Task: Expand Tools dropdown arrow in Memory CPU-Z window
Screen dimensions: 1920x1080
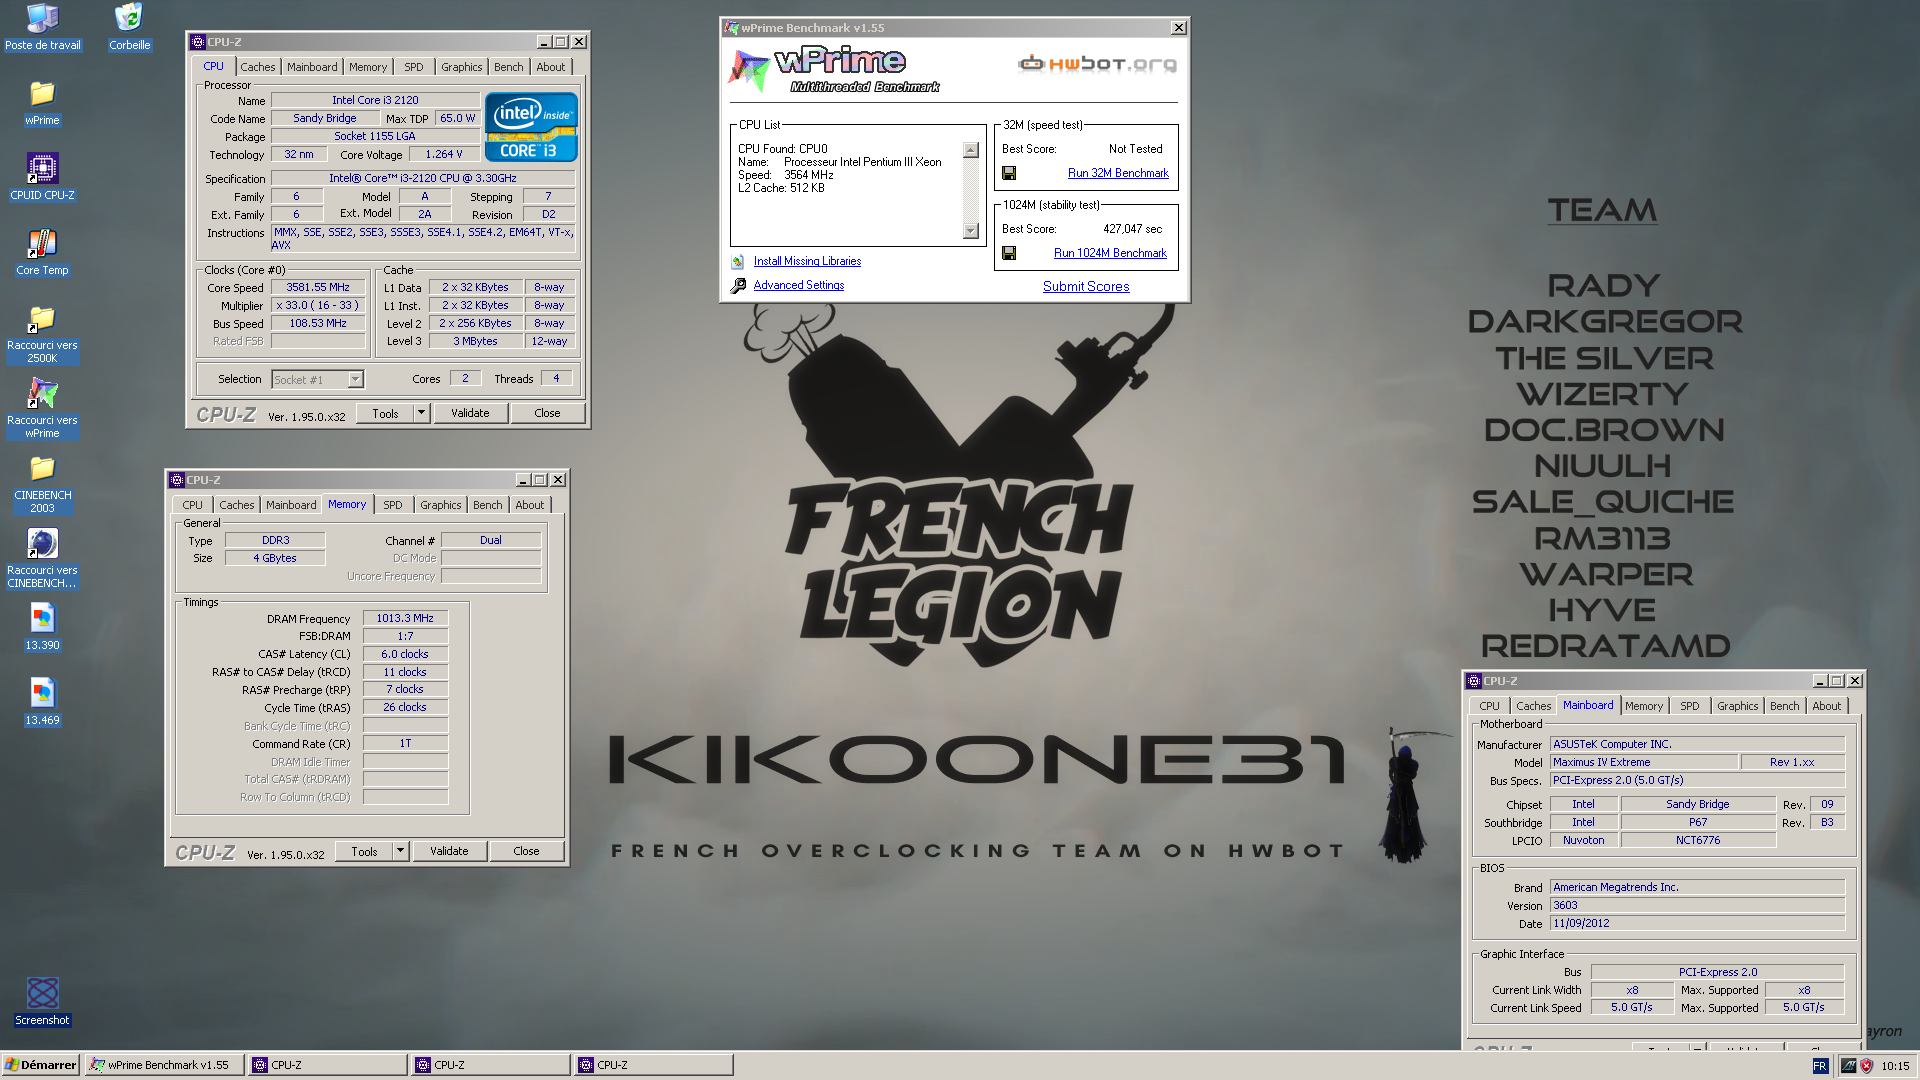Action: pyautogui.click(x=400, y=851)
